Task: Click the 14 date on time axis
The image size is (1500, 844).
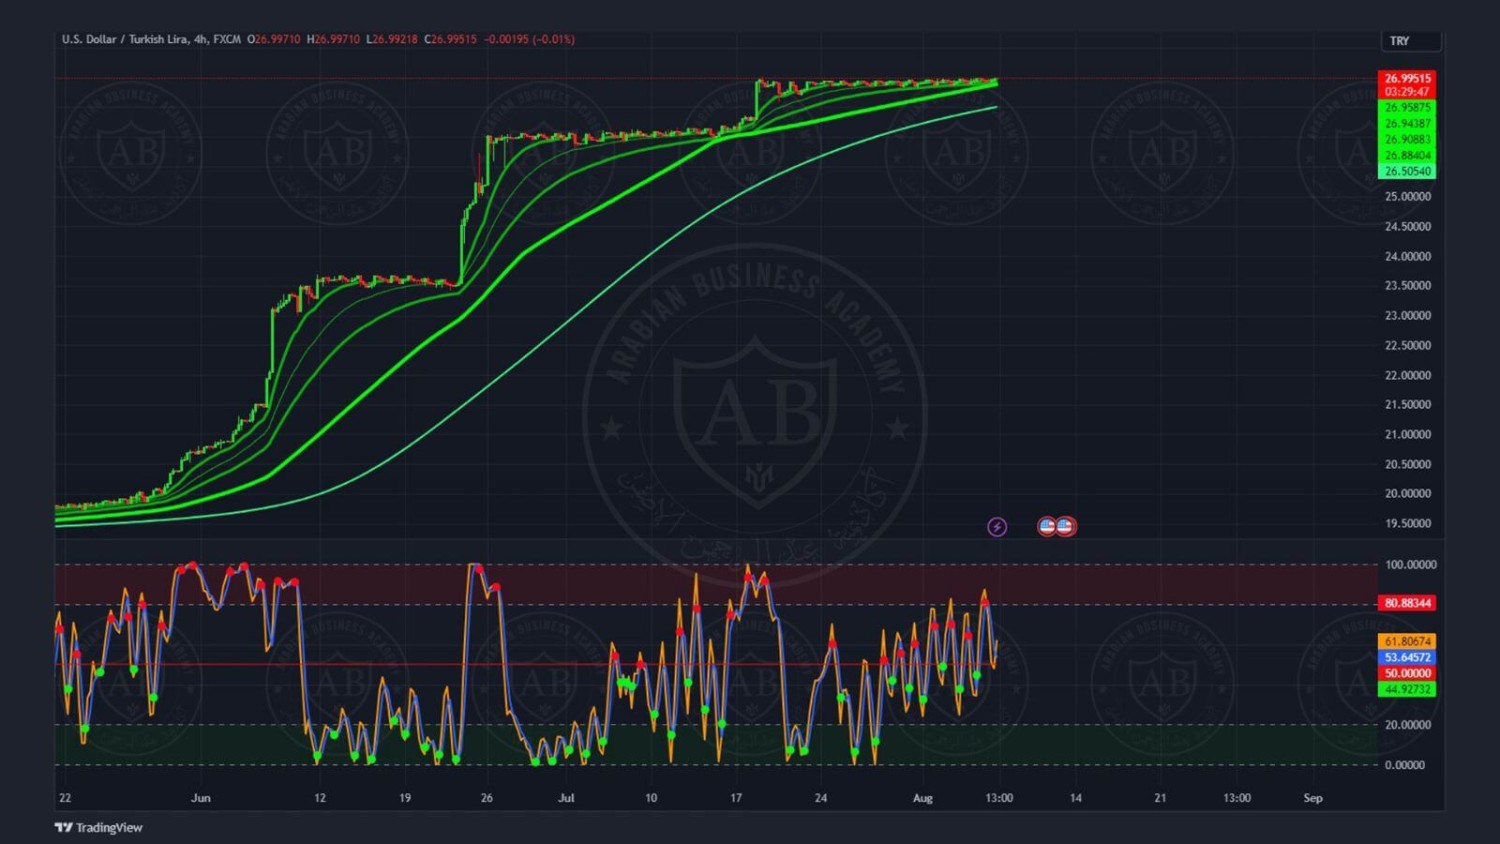Action: 1076,798
